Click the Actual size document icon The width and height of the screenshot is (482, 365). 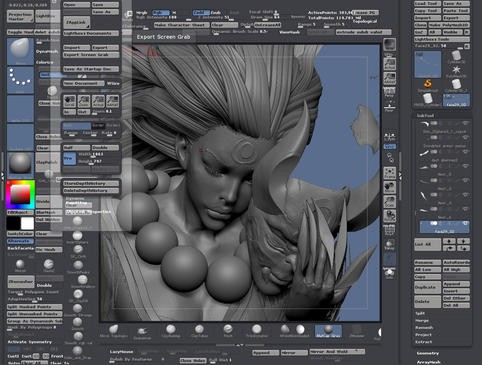pos(98,101)
